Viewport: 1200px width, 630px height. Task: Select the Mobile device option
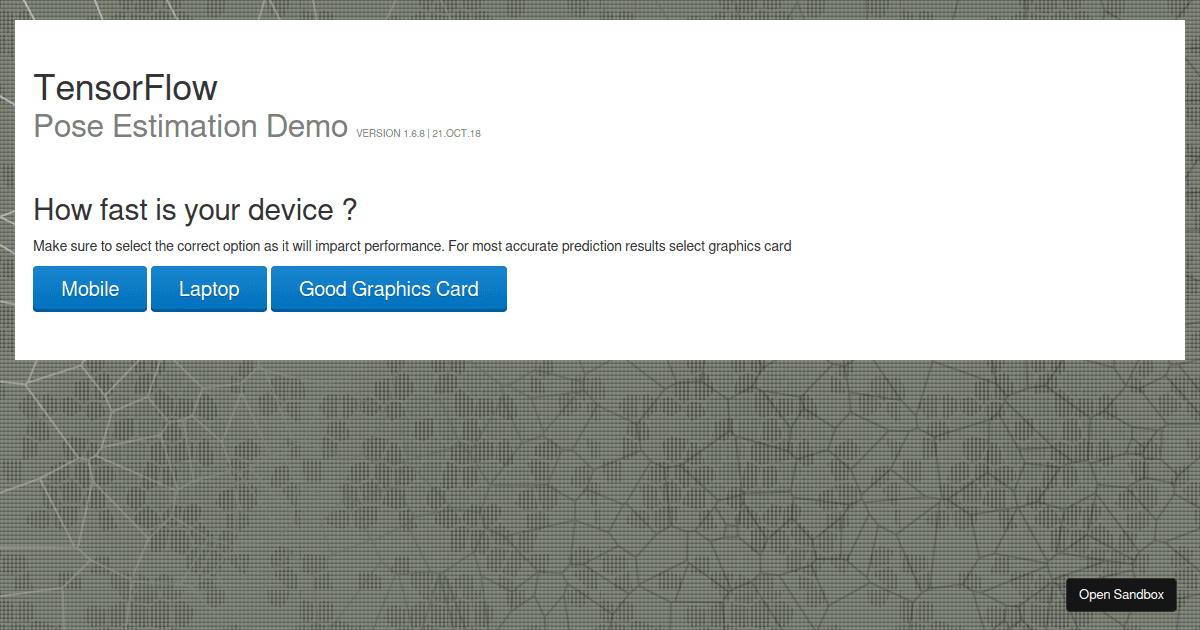[90, 289]
